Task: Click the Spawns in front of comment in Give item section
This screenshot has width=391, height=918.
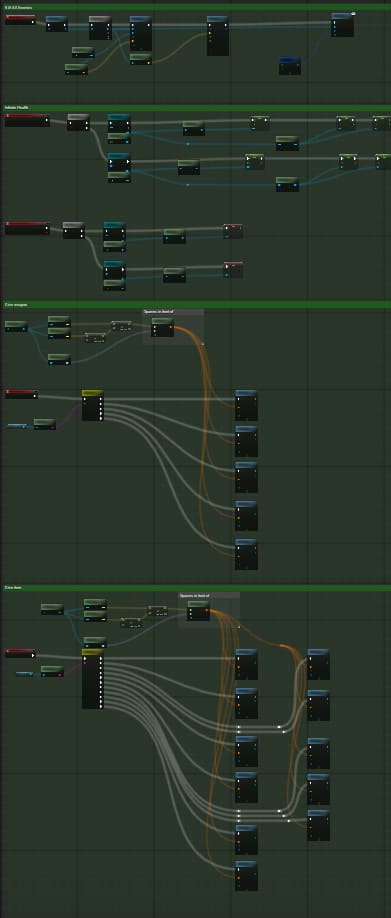Action: tap(208, 595)
